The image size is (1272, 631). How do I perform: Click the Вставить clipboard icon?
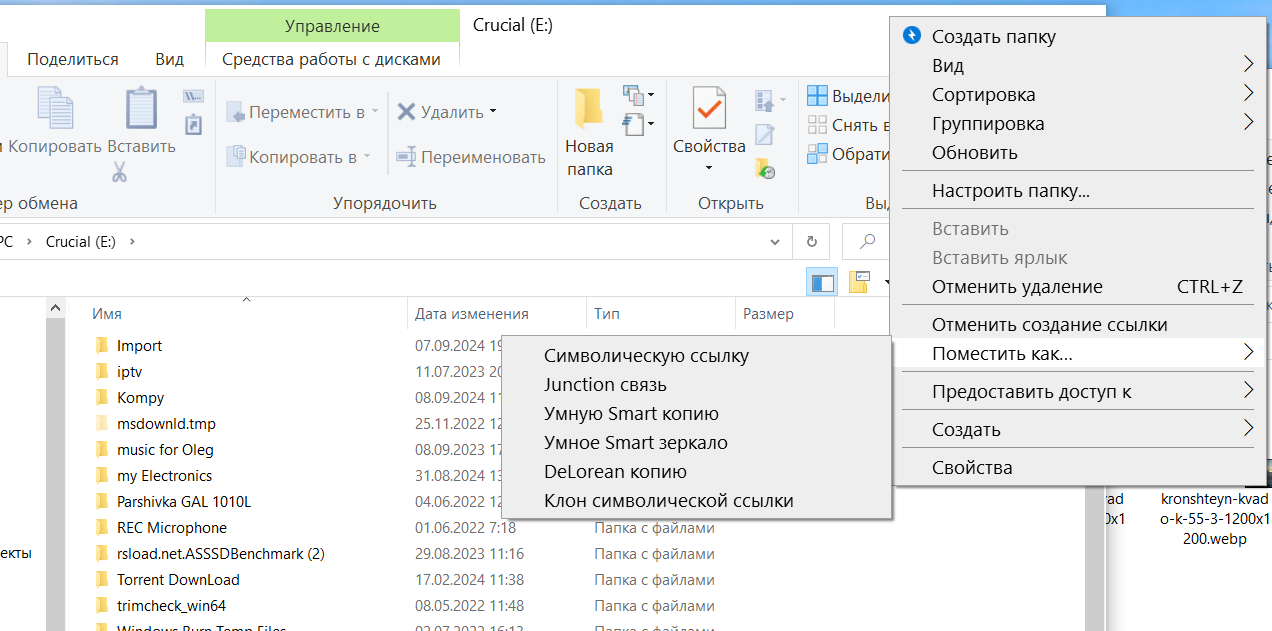click(141, 108)
